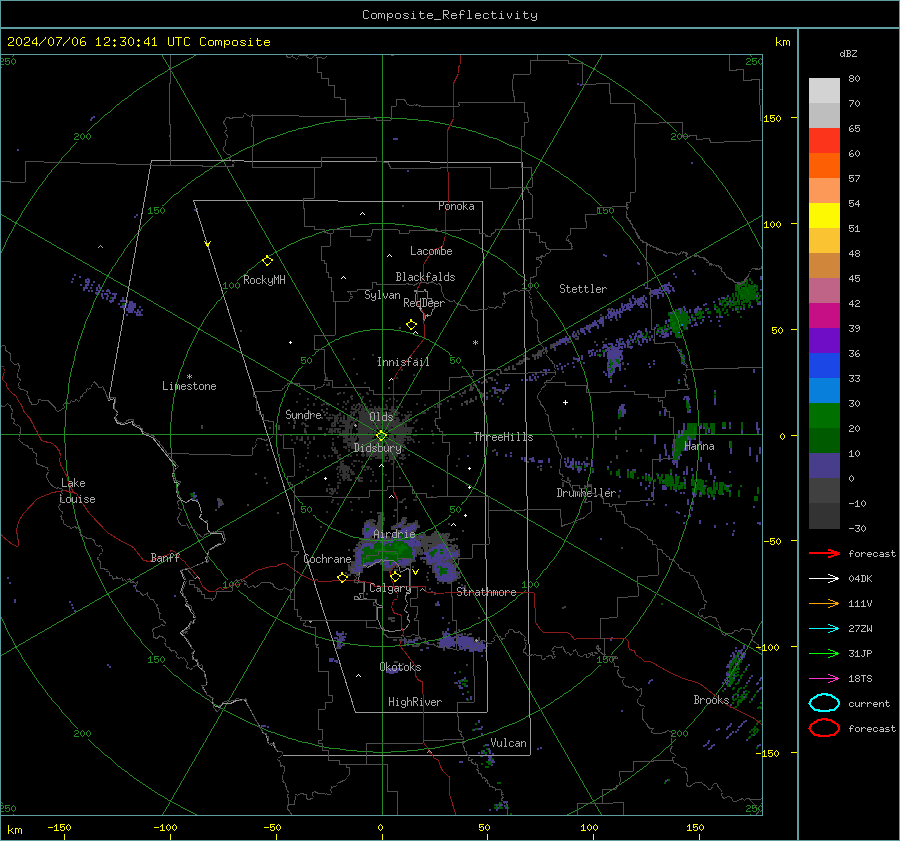Click the Hanna city label
This screenshot has width=900, height=841.
coord(699,446)
